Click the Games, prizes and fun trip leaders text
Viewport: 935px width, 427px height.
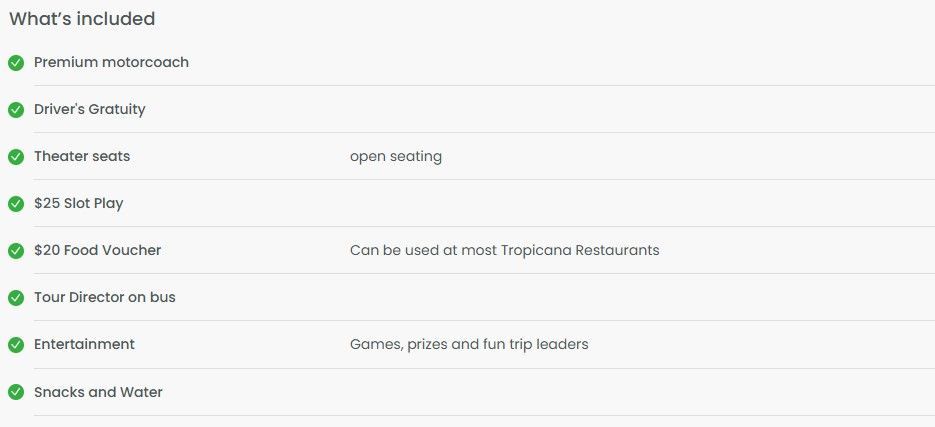469,345
